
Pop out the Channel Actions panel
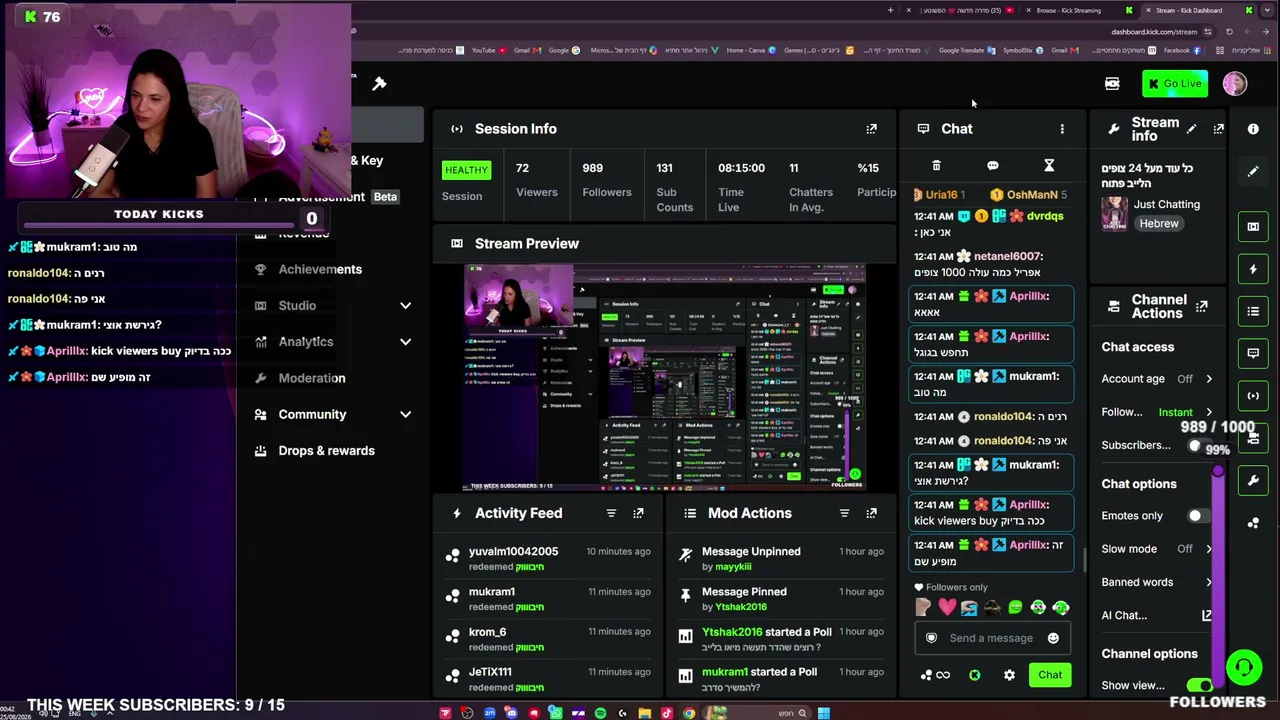pos(1201,306)
